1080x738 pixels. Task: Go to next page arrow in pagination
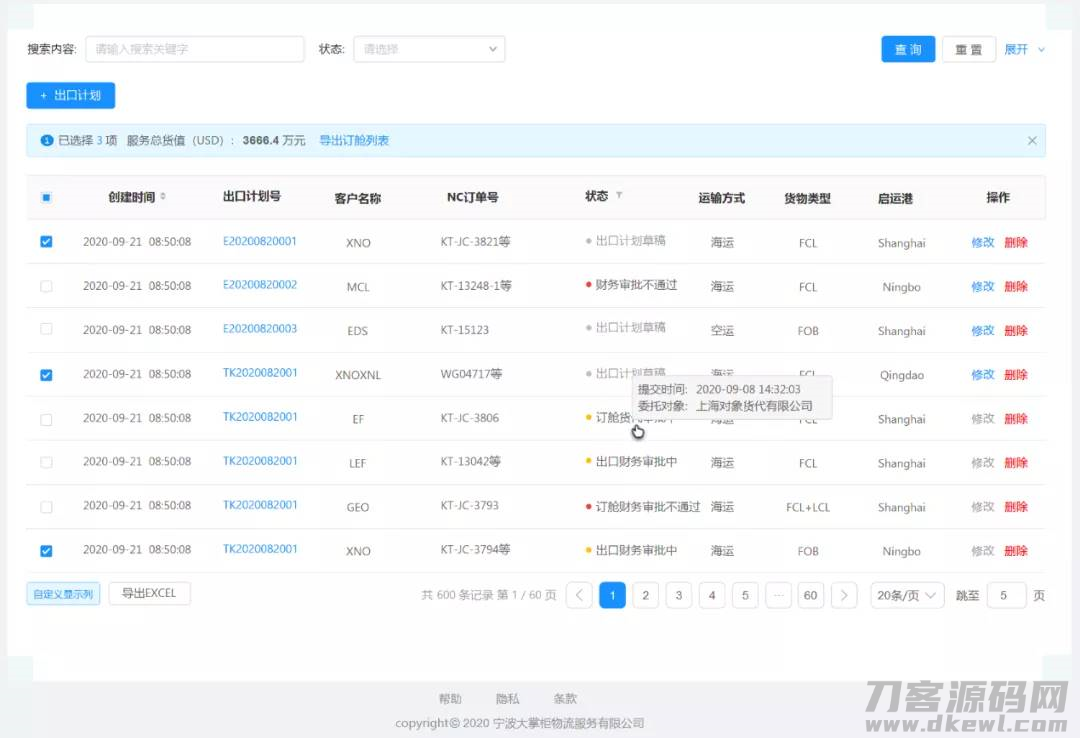click(x=844, y=595)
